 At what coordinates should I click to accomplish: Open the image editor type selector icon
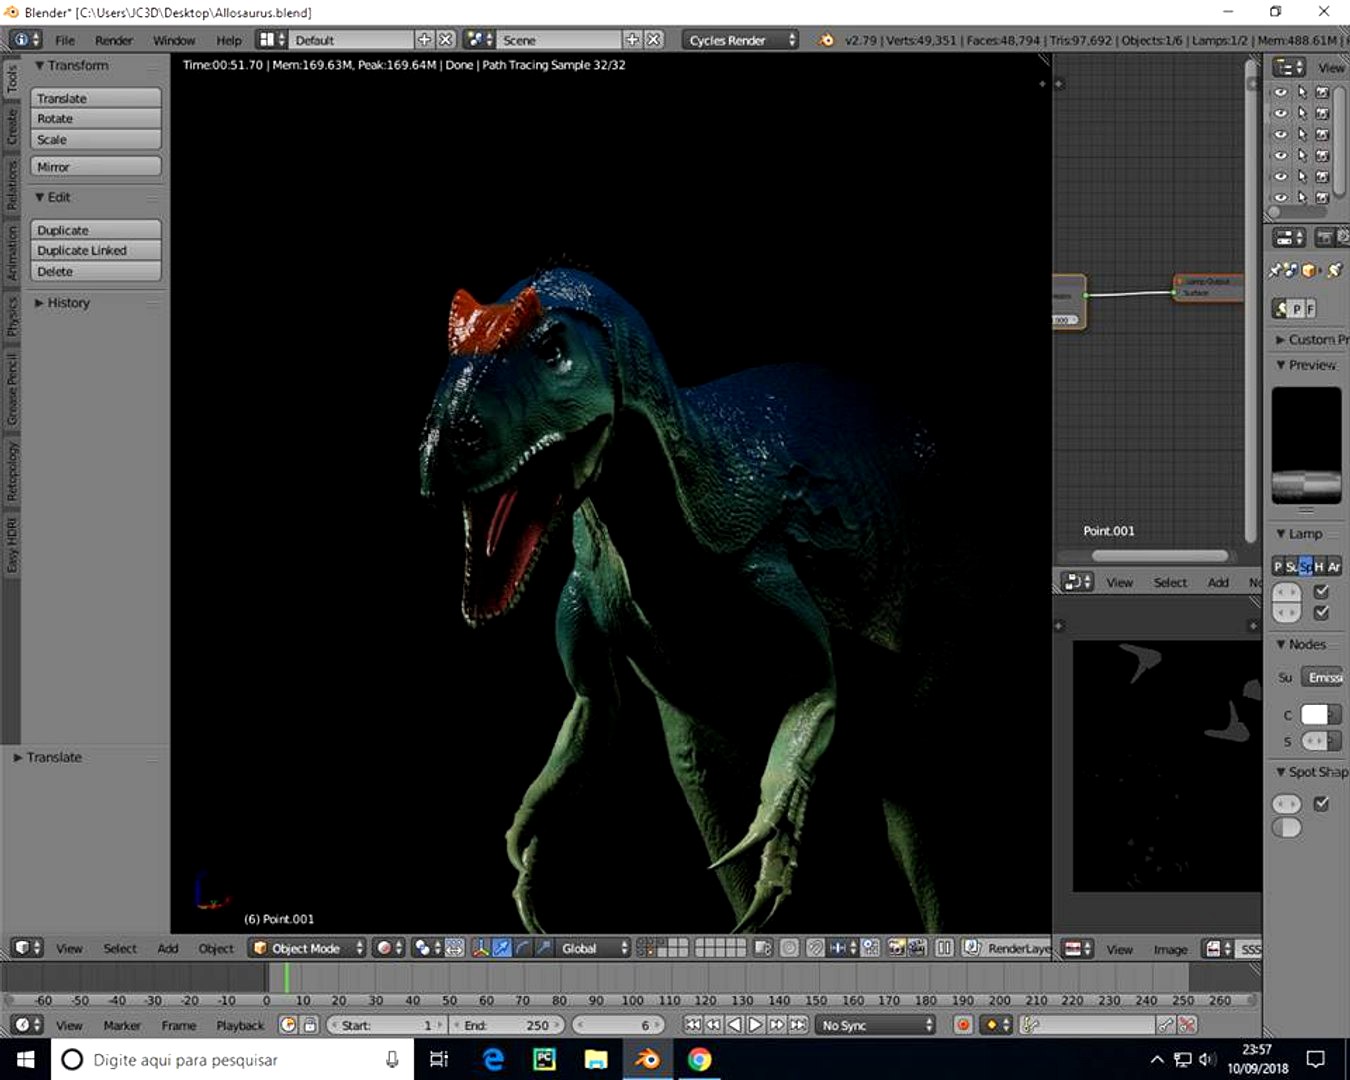1077,948
